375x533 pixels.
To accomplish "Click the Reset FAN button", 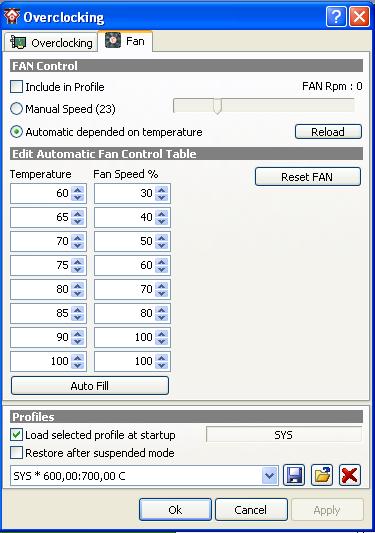I will pyautogui.click(x=308, y=177).
